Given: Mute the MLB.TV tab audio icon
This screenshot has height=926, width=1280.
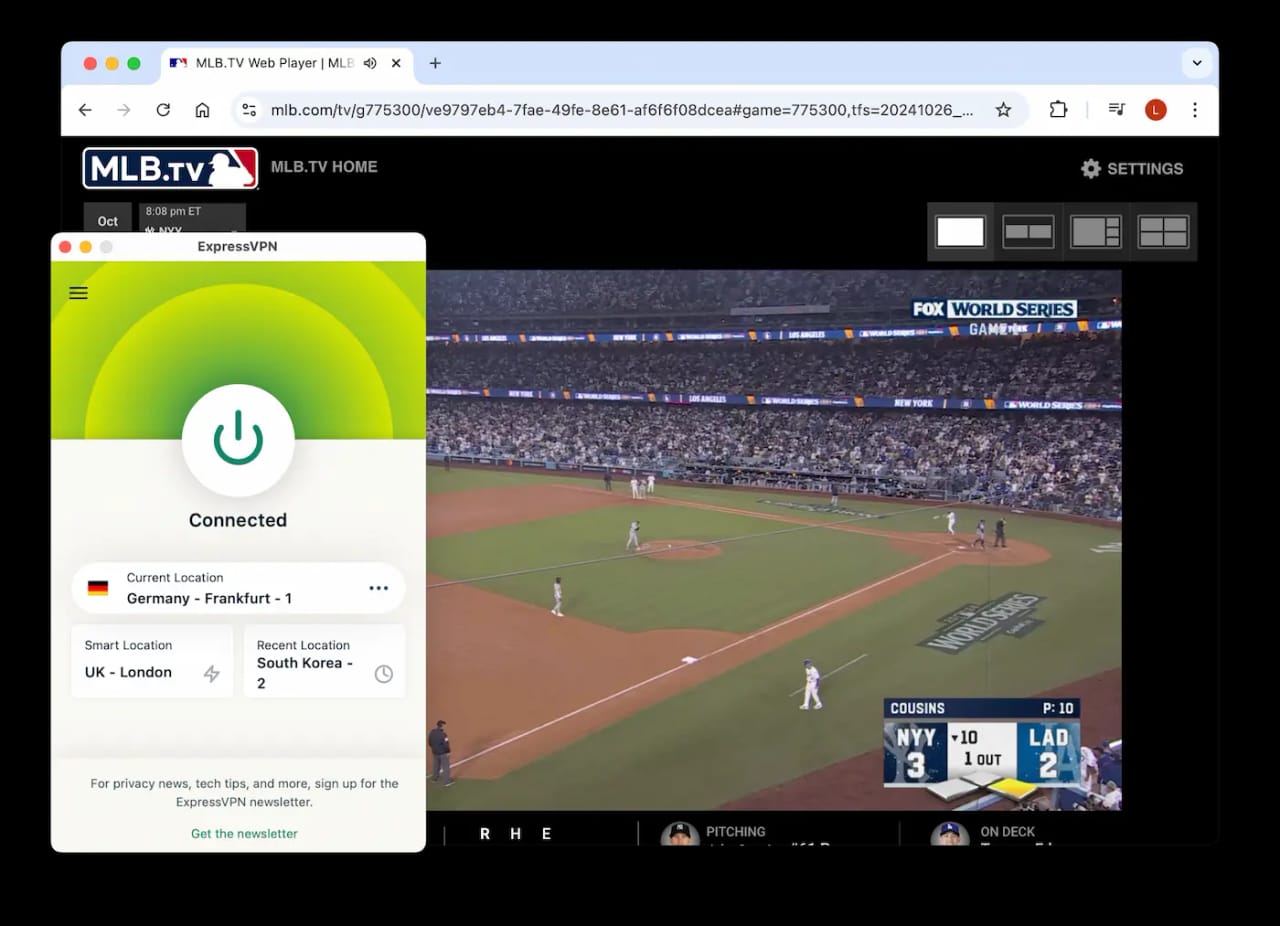Looking at the screenshot, I should coord(370,63).
